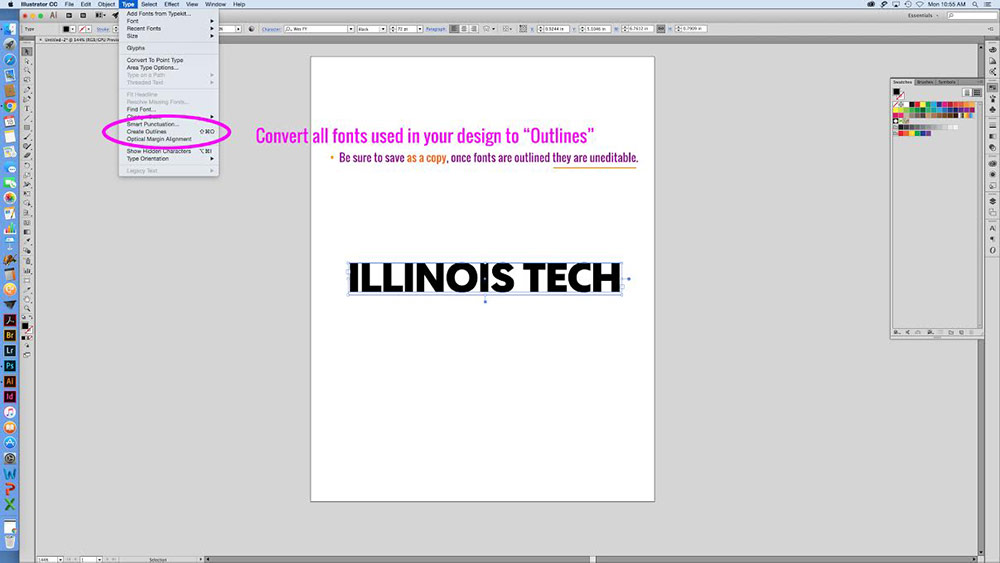Expand the Font submenu in Type menu
The image size is (1000, 563).
[x=169, y=21]
